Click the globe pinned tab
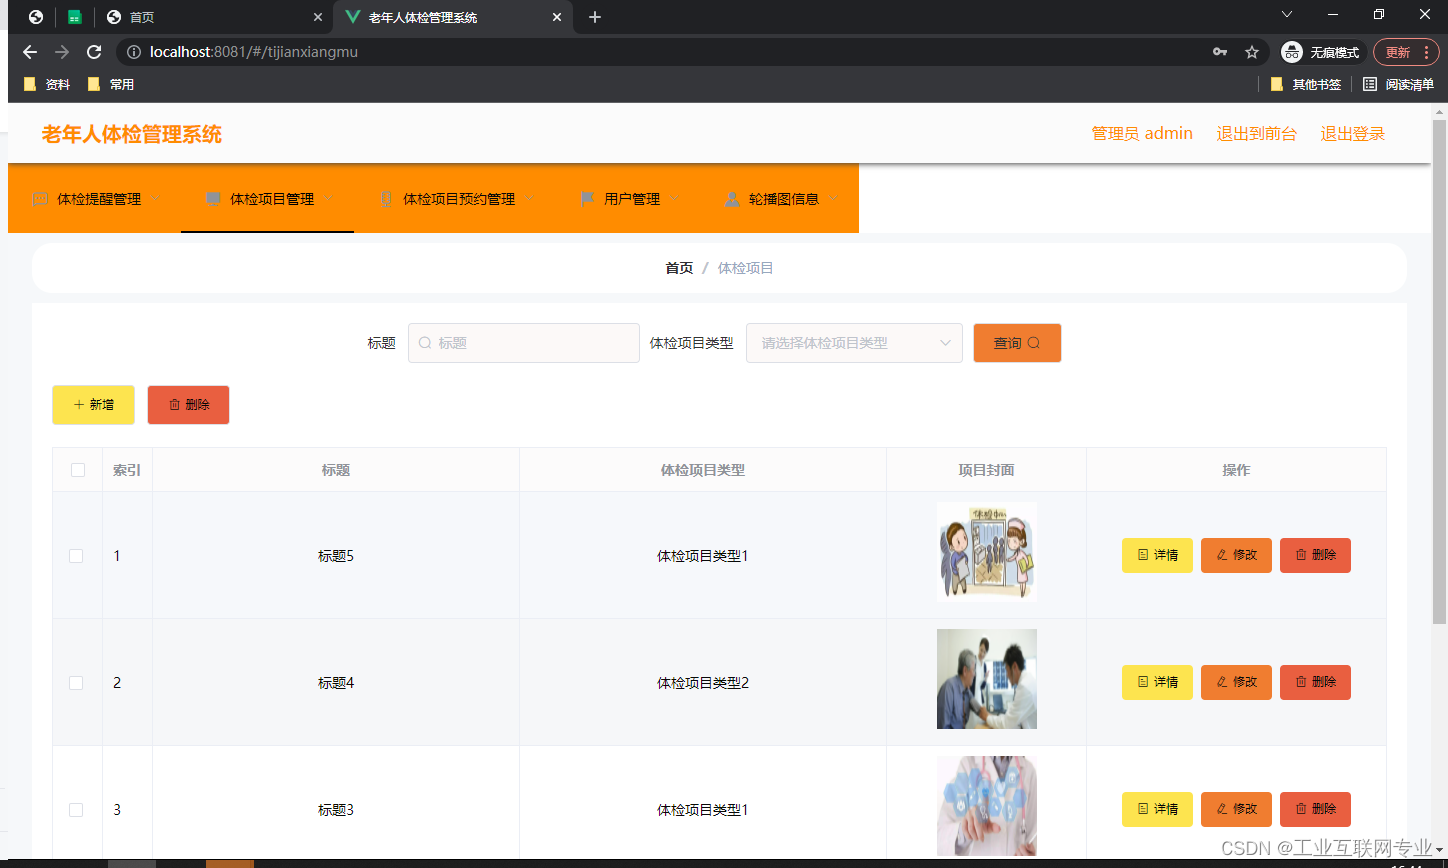This screenshot has width=1448, height=868. coord(36,17)
